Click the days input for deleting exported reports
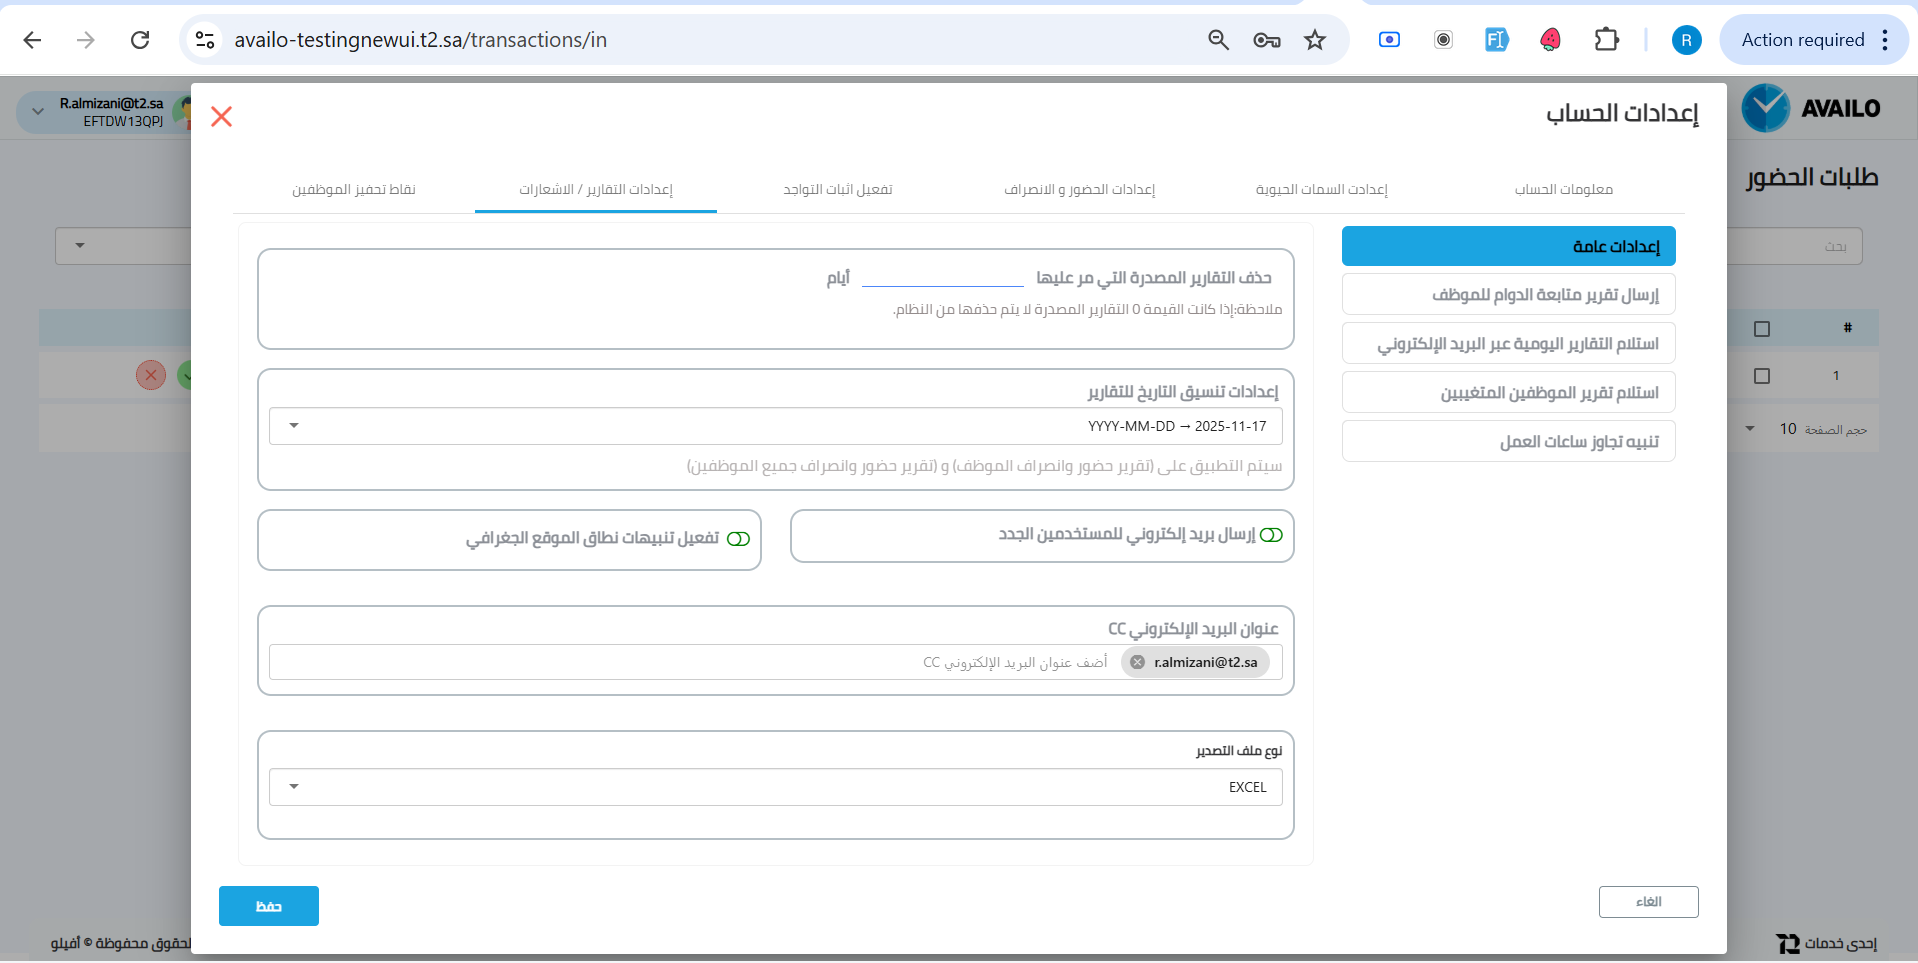 pyautogui.click(x=942, y=276)
